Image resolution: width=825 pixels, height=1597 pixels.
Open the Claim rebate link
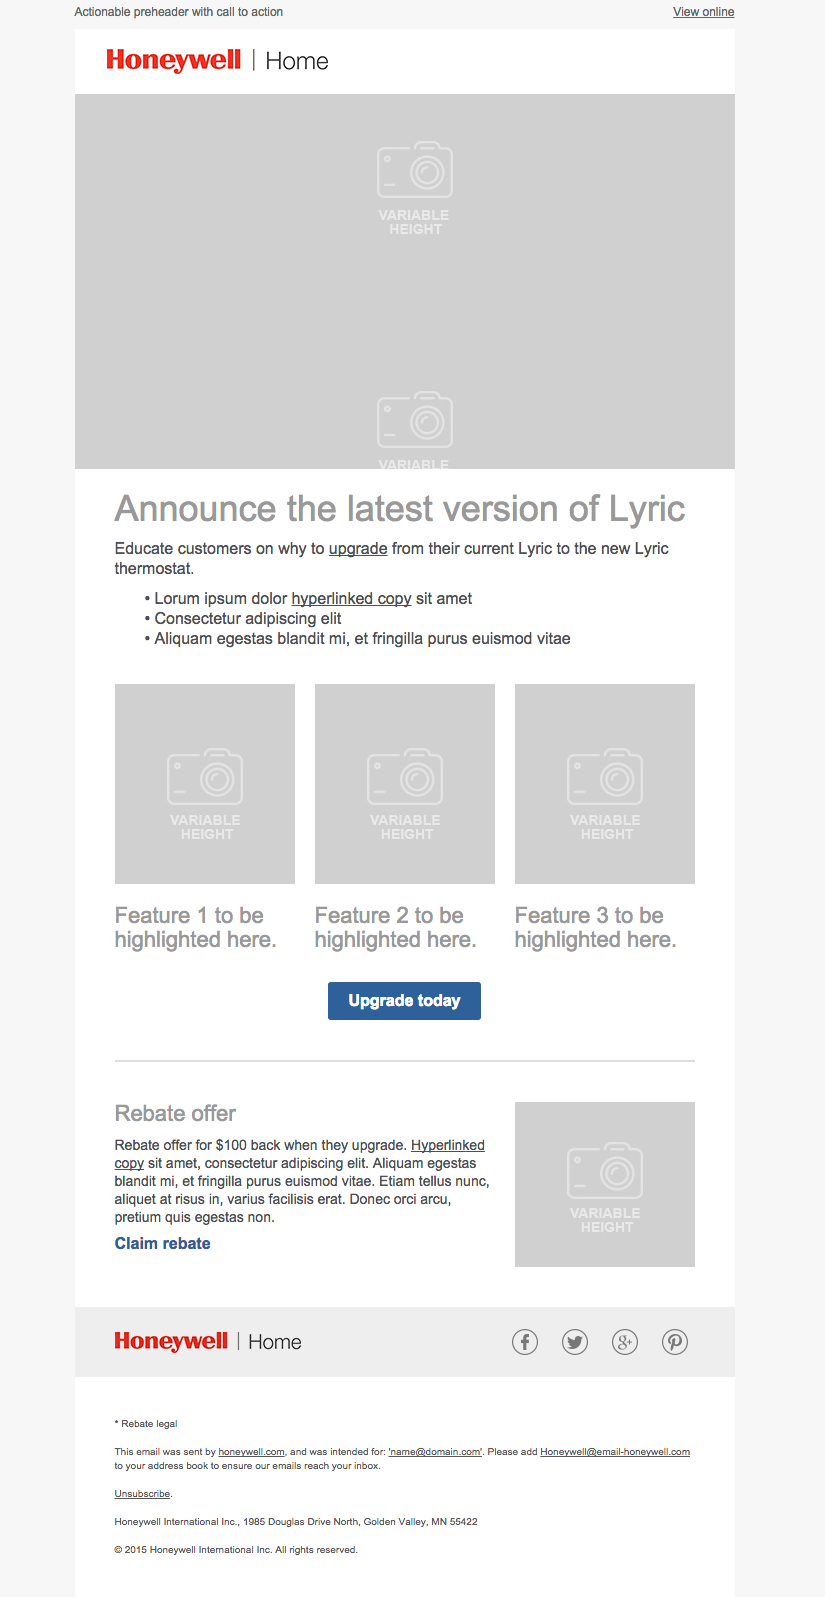(x=162, y=1244)
